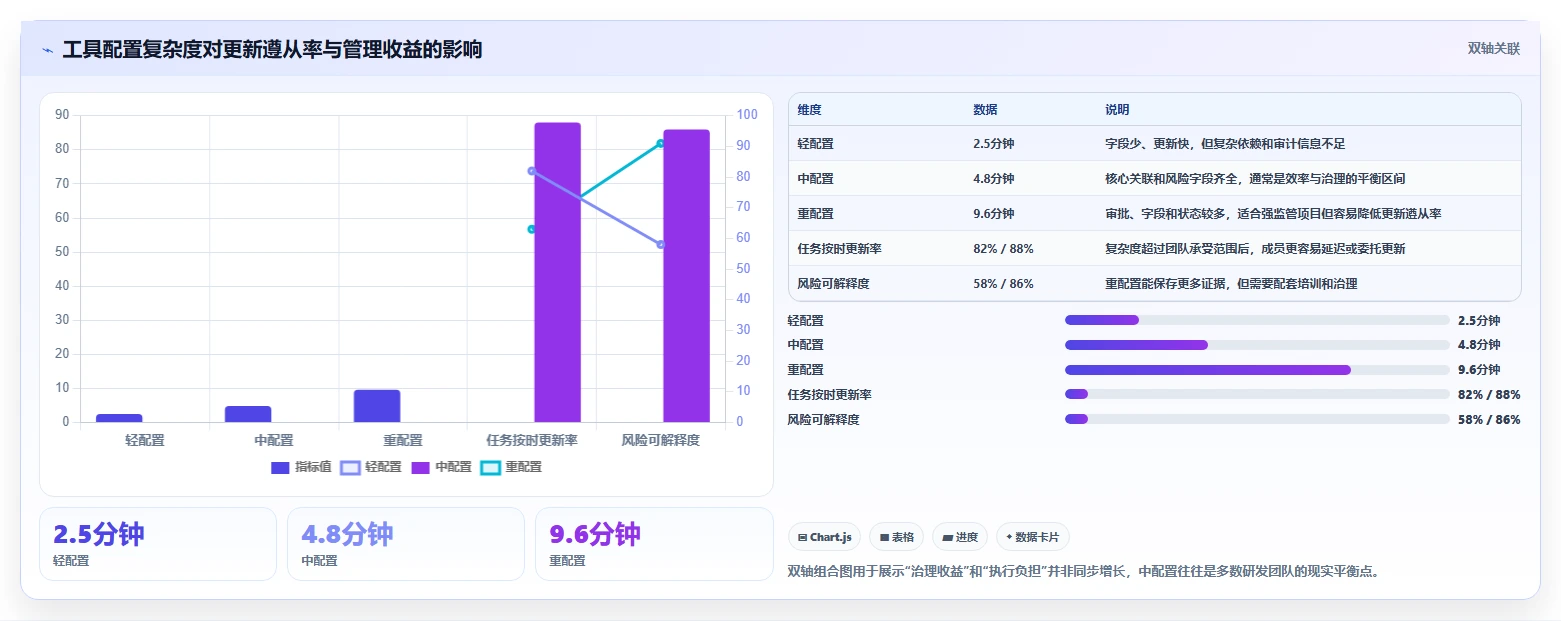Click the description 审批、字段和状态较多，适合强监管项目但容易降低更新遵从率
This screenshot has height=621, width=1561.
point(1273,214)
